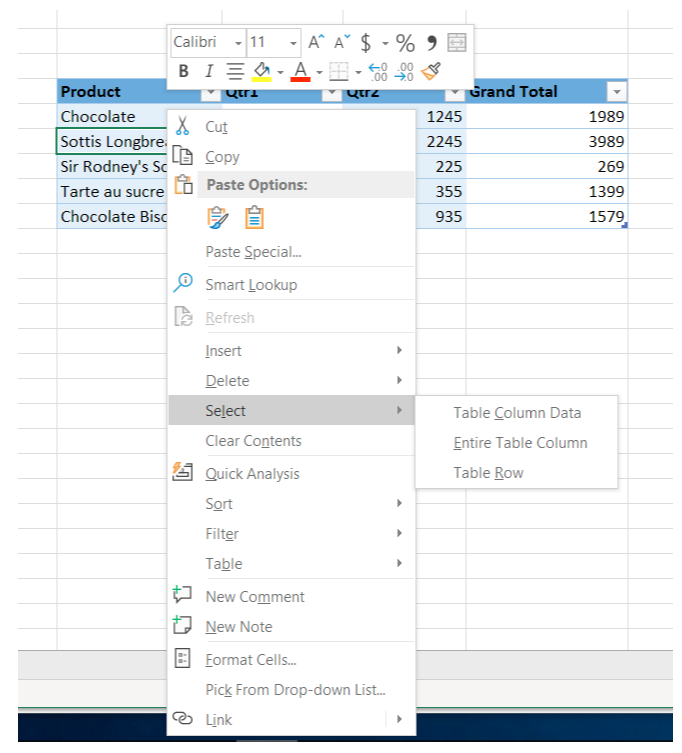Click the Format Painter brush icon
This screenshot has height=753, width=682.
click(431, 71)
